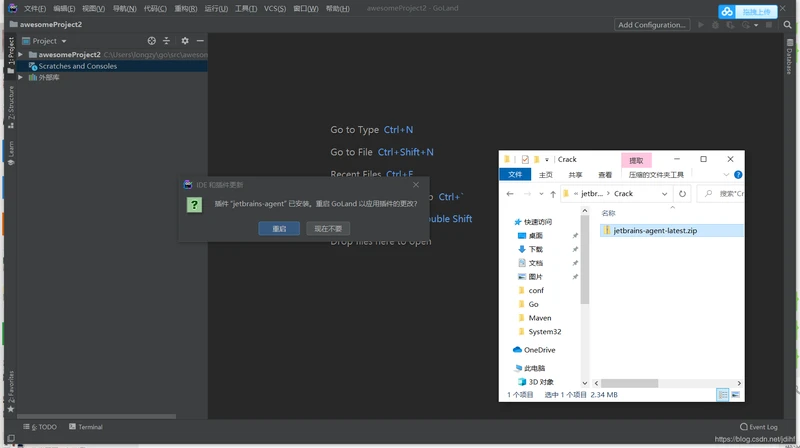Open the Terminal tool window tab
800x448 pixels.
pos(86,427)
